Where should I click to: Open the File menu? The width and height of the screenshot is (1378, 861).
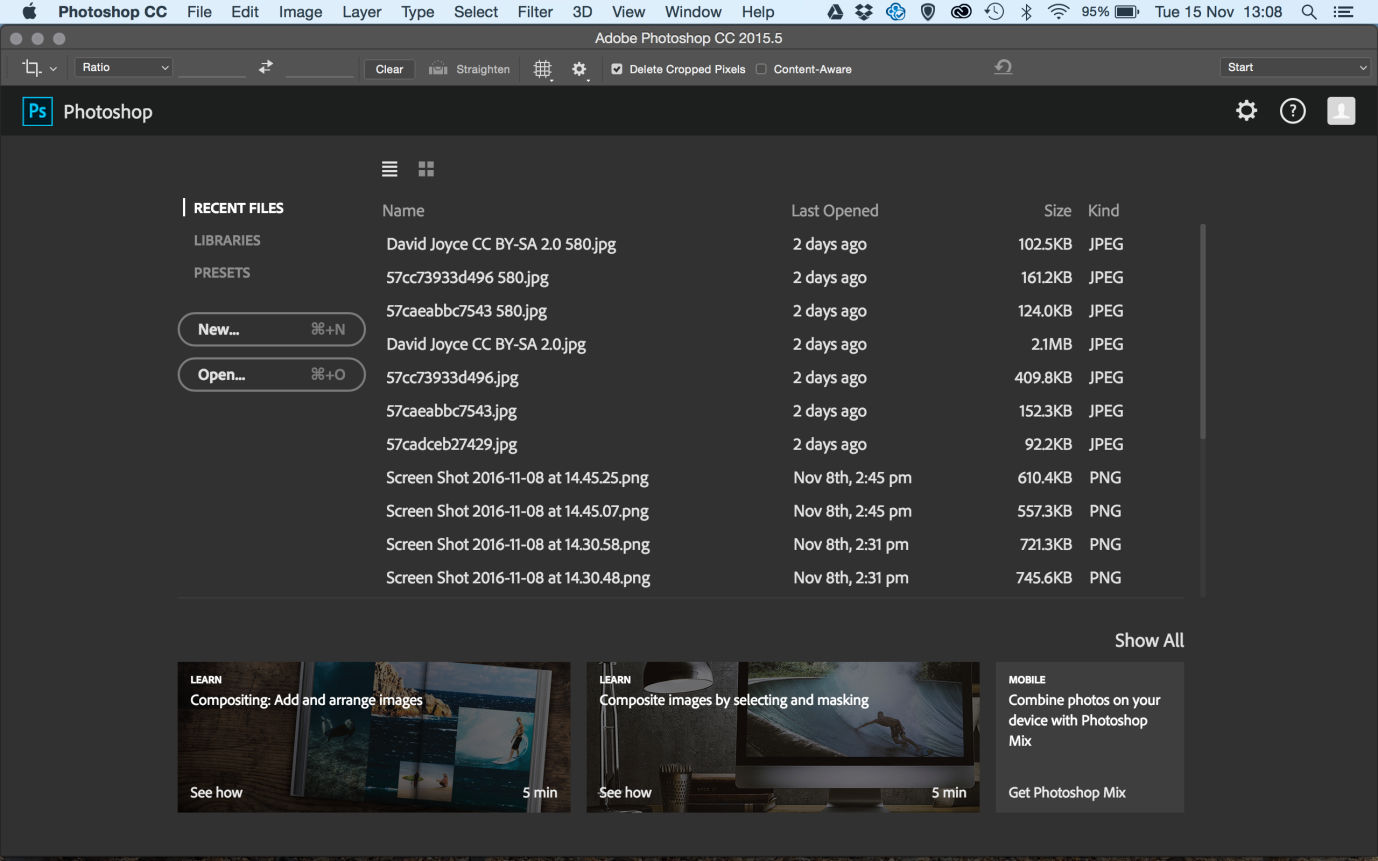click(x=199, y=12)
